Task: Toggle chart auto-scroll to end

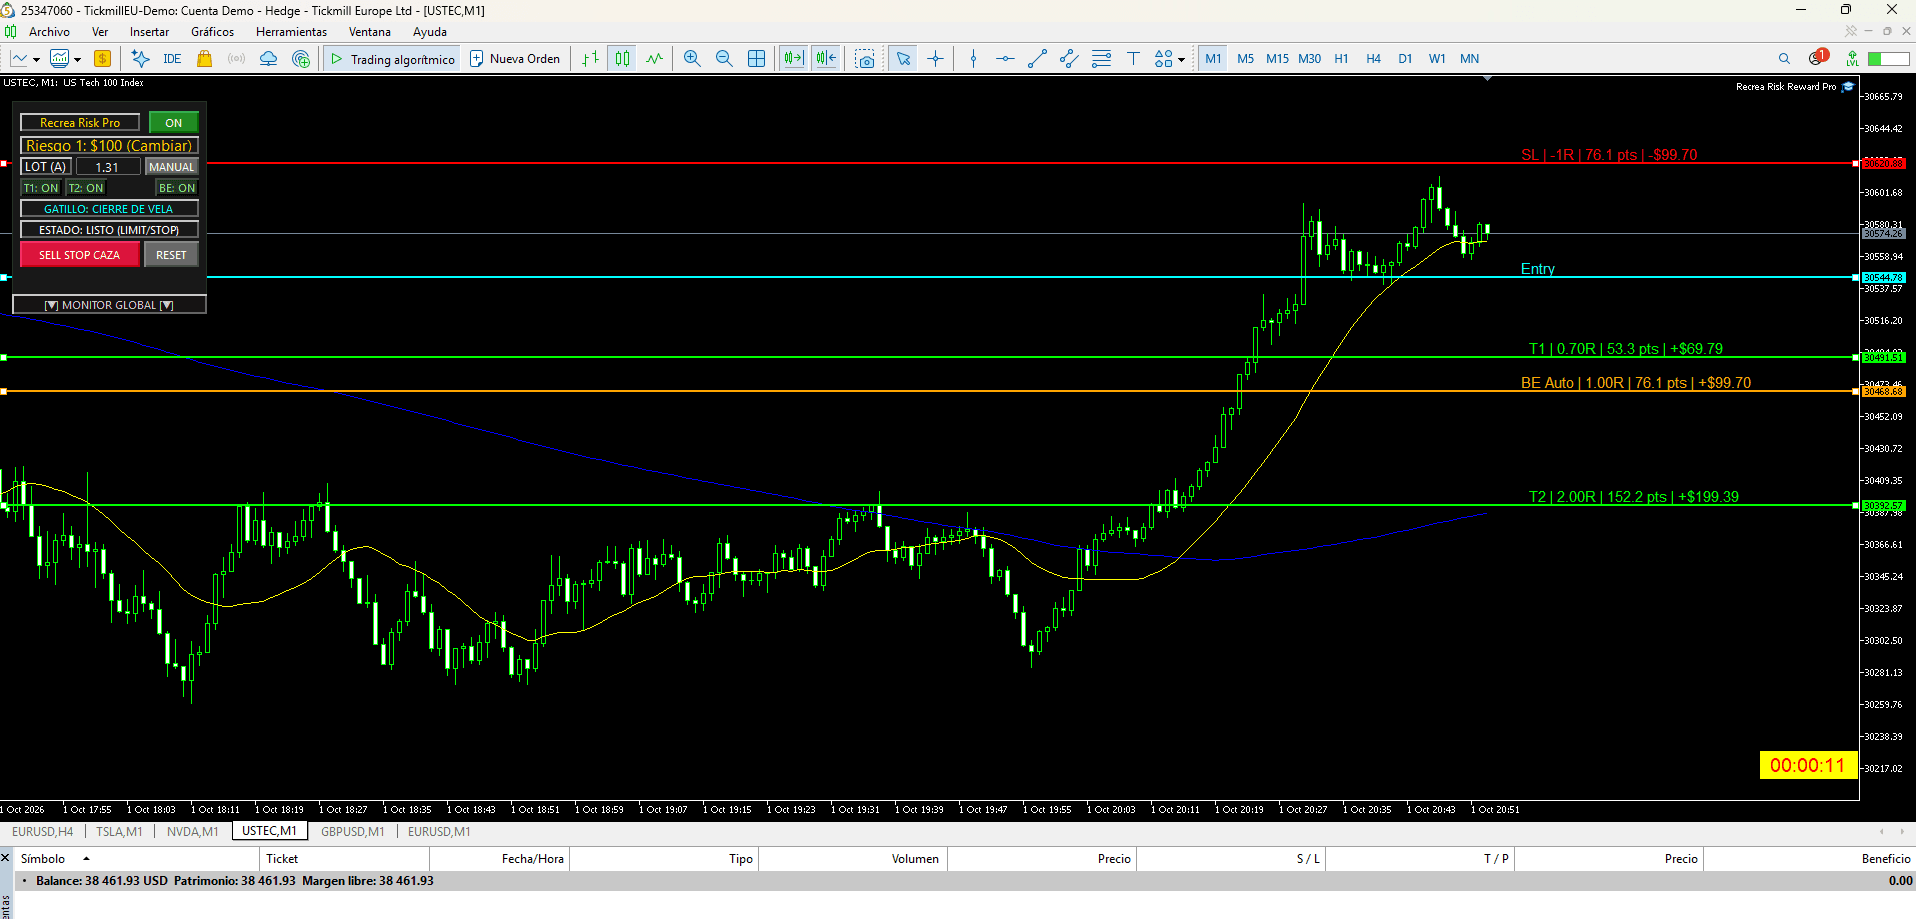Action: point(794,59)
